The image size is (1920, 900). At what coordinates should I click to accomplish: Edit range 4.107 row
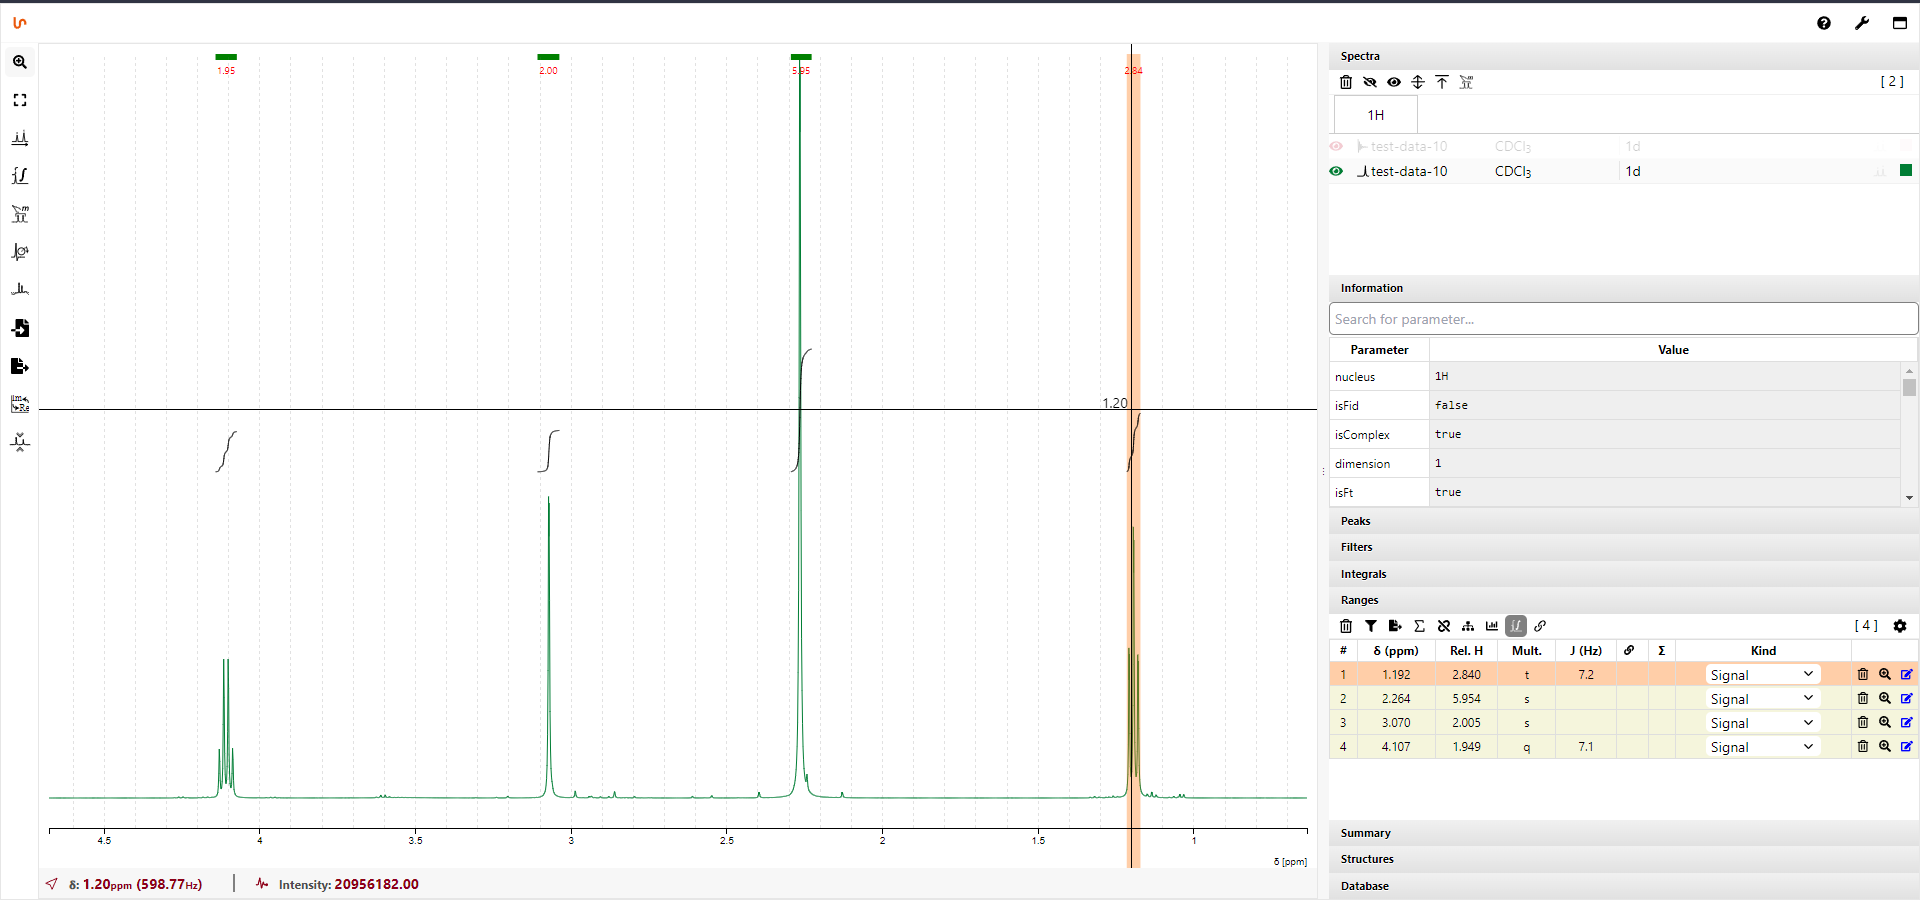1907,746
